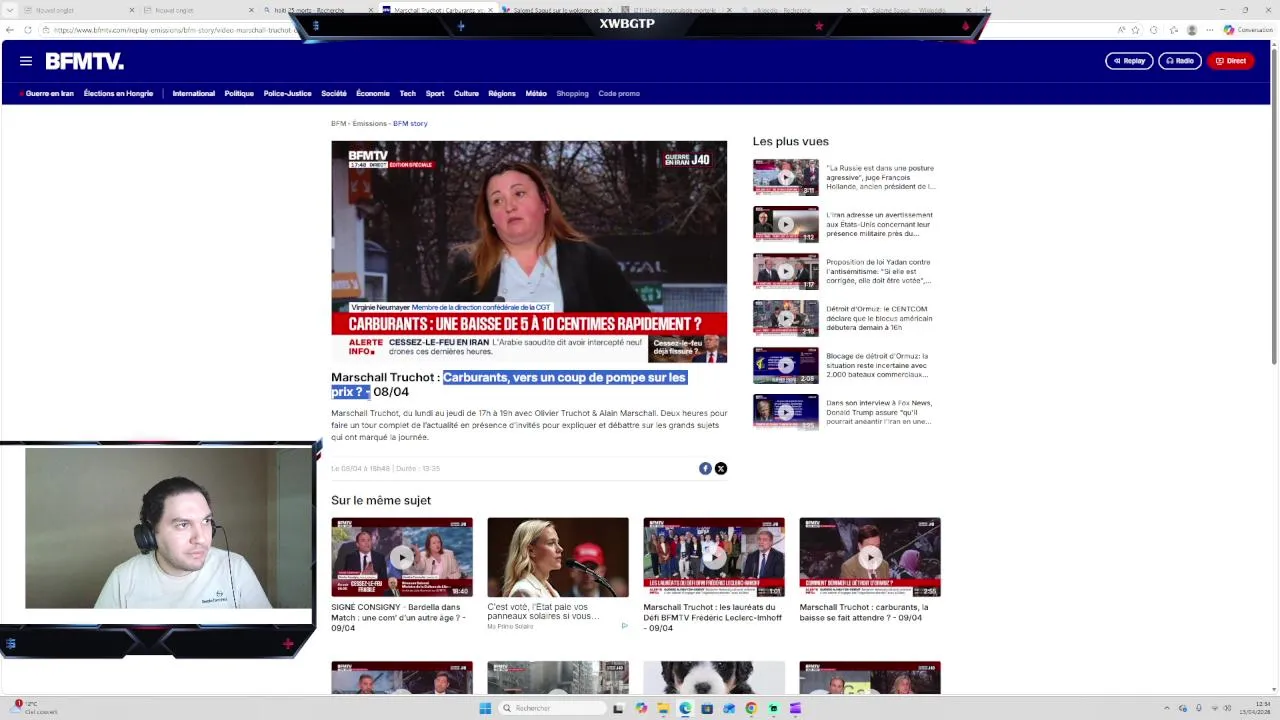Click the Microsoft Edge taskbar icon
The width and height of the screenshot is (1280, 720).
685,708
